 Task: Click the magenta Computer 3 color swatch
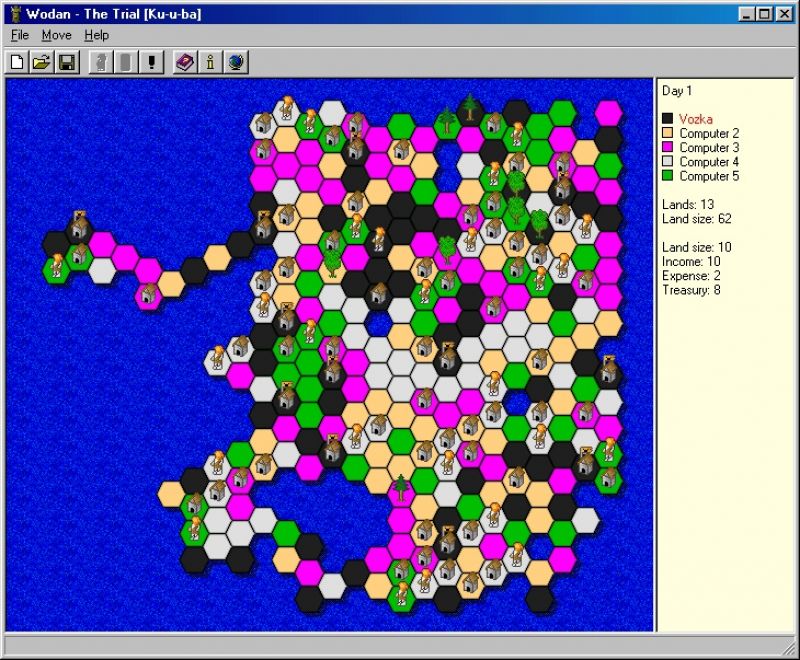[x=667, y=147]
